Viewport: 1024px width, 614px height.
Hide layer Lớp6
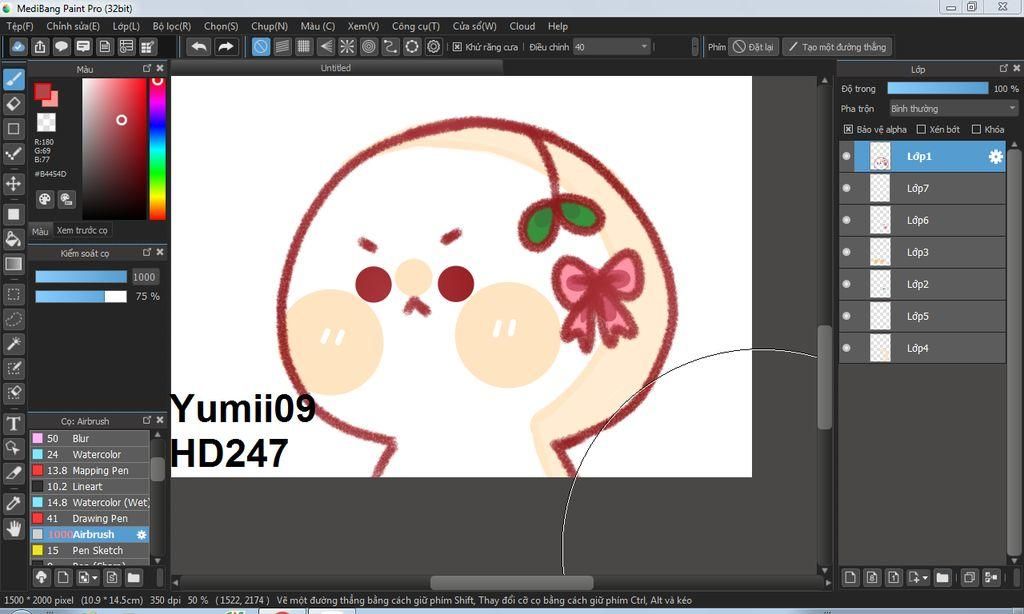846,220
